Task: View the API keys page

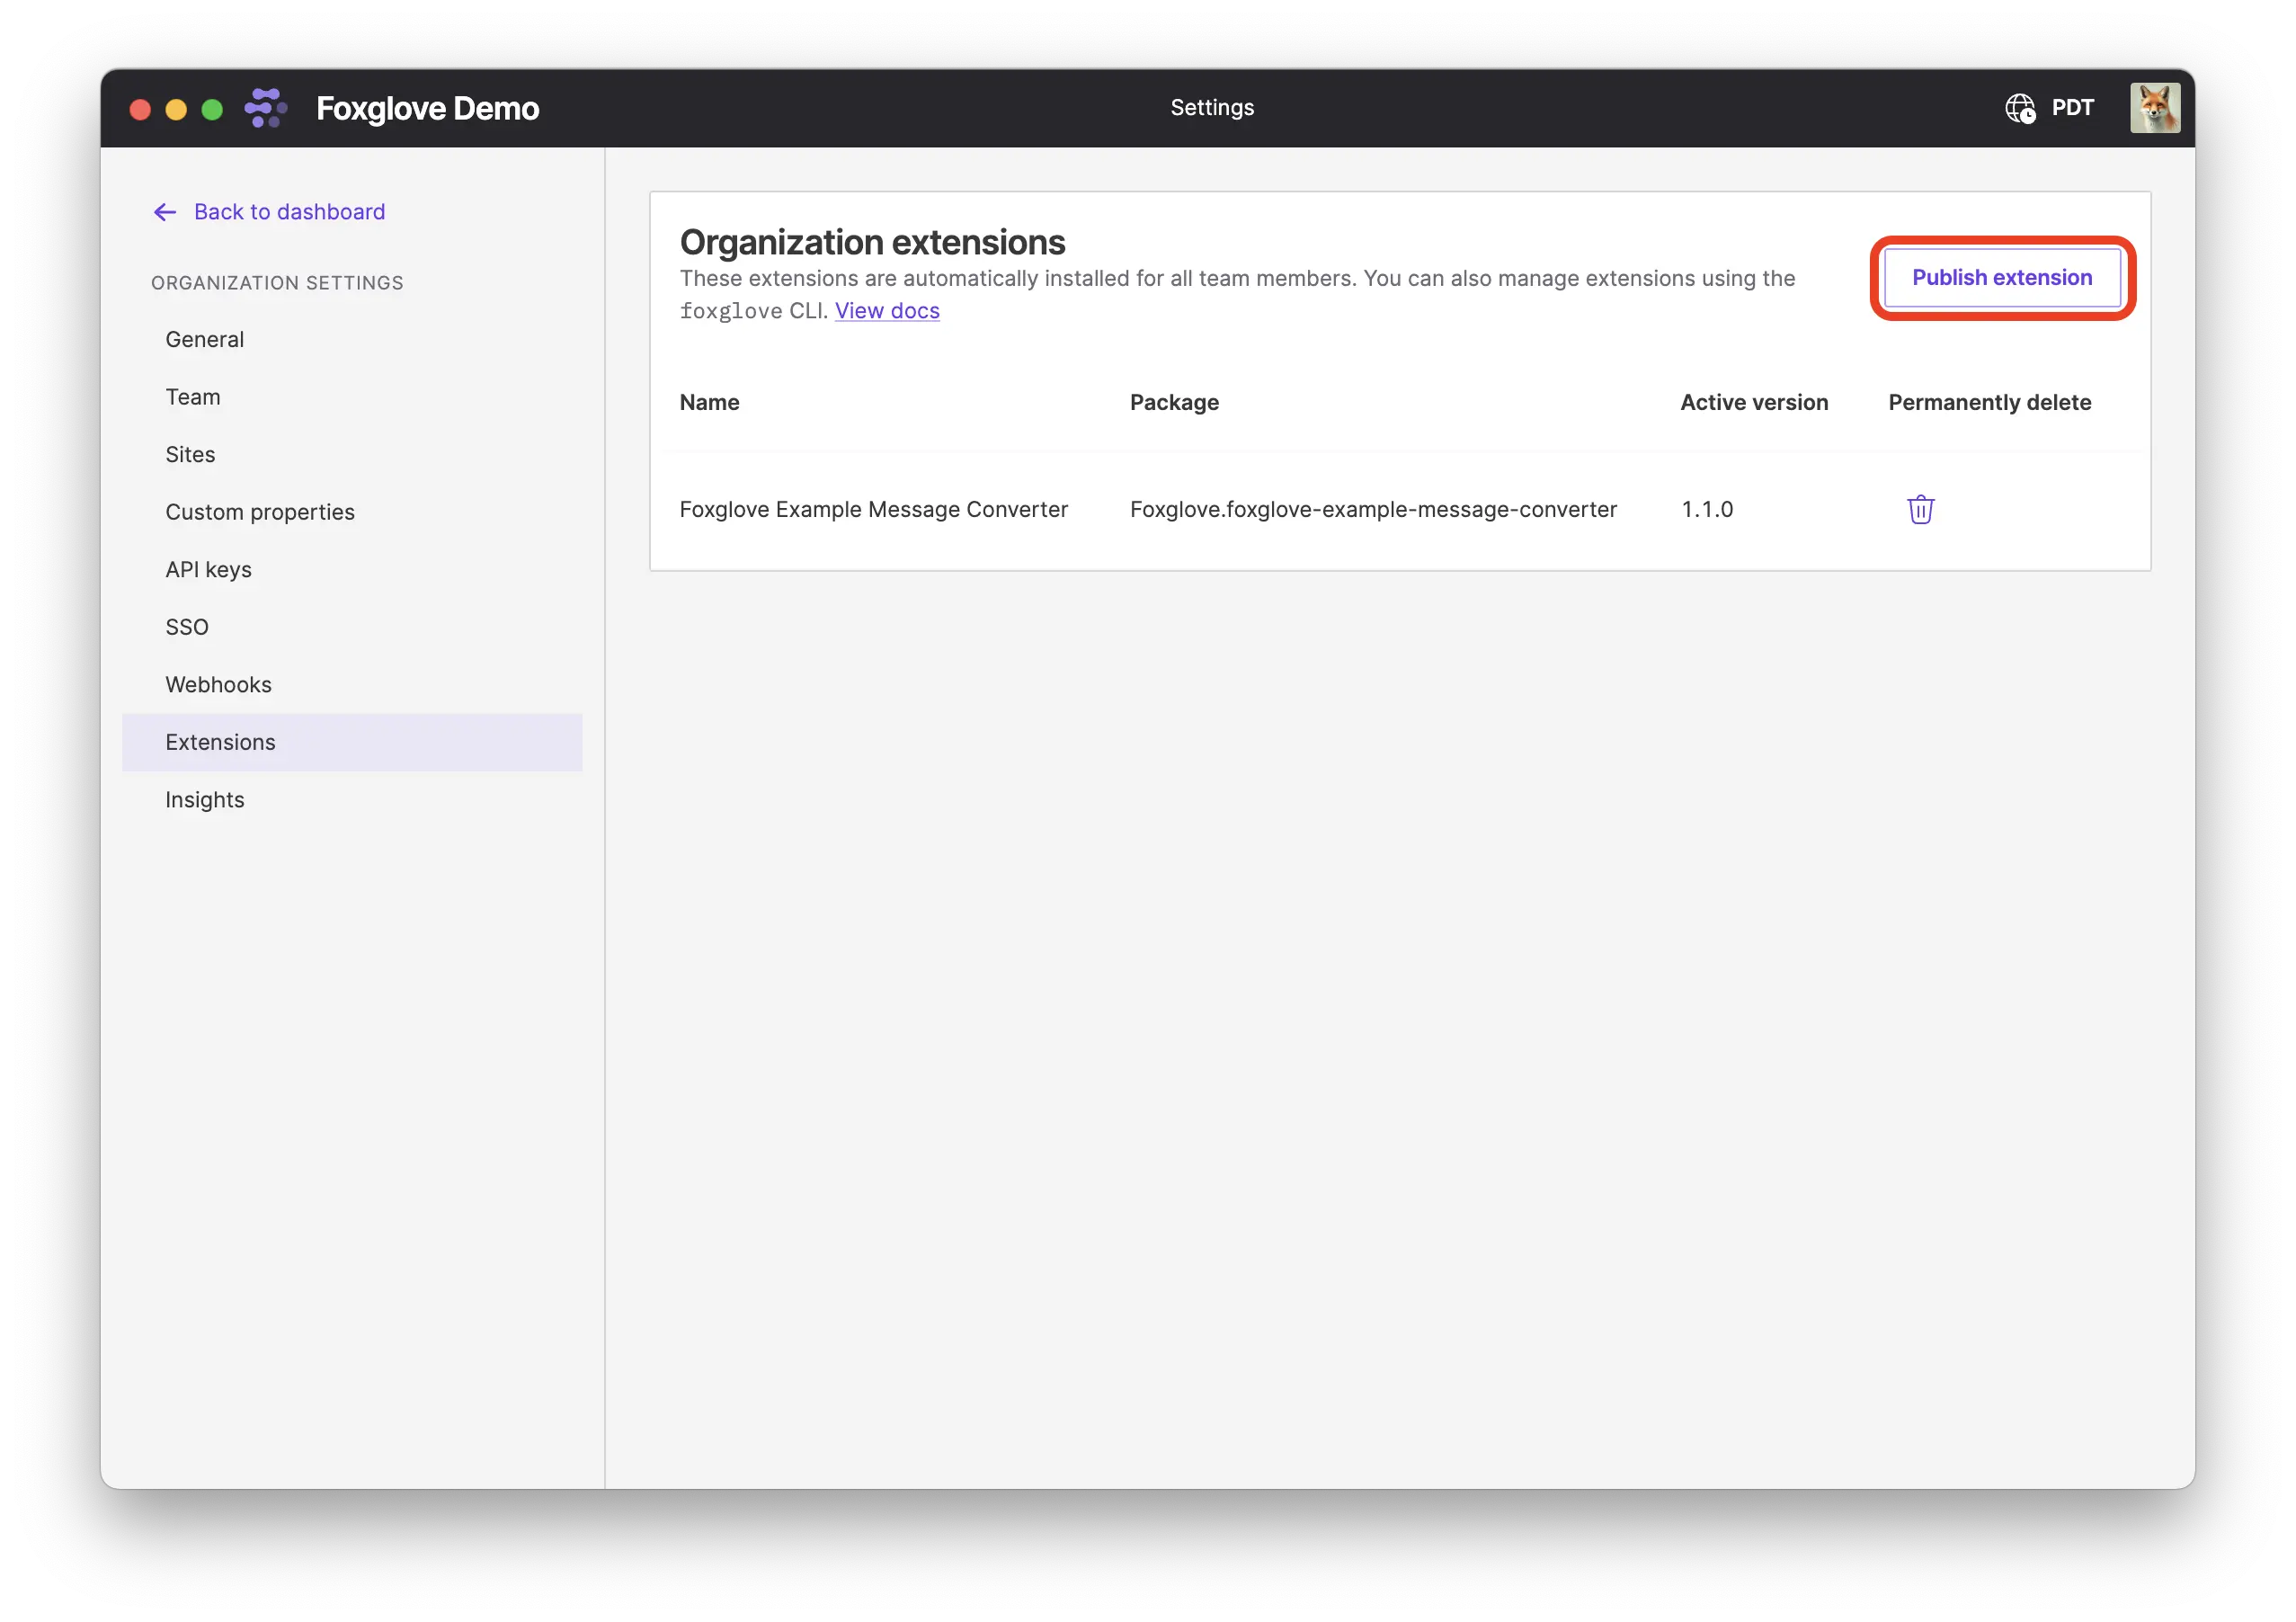Action: point(208,569)
